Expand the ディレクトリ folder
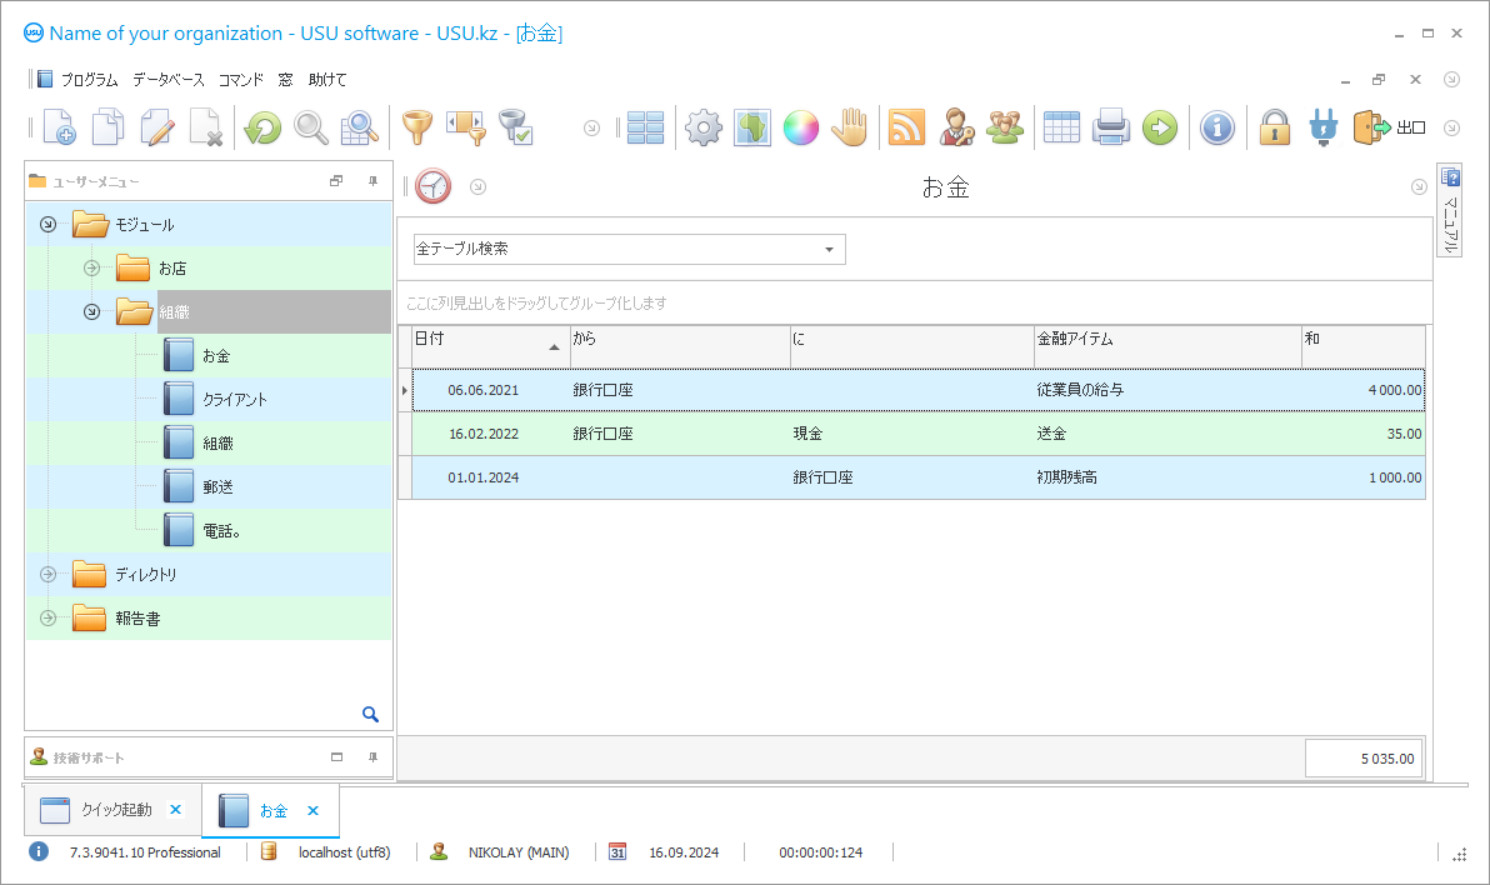This screenshot has width=1490, height=885. 47,574
